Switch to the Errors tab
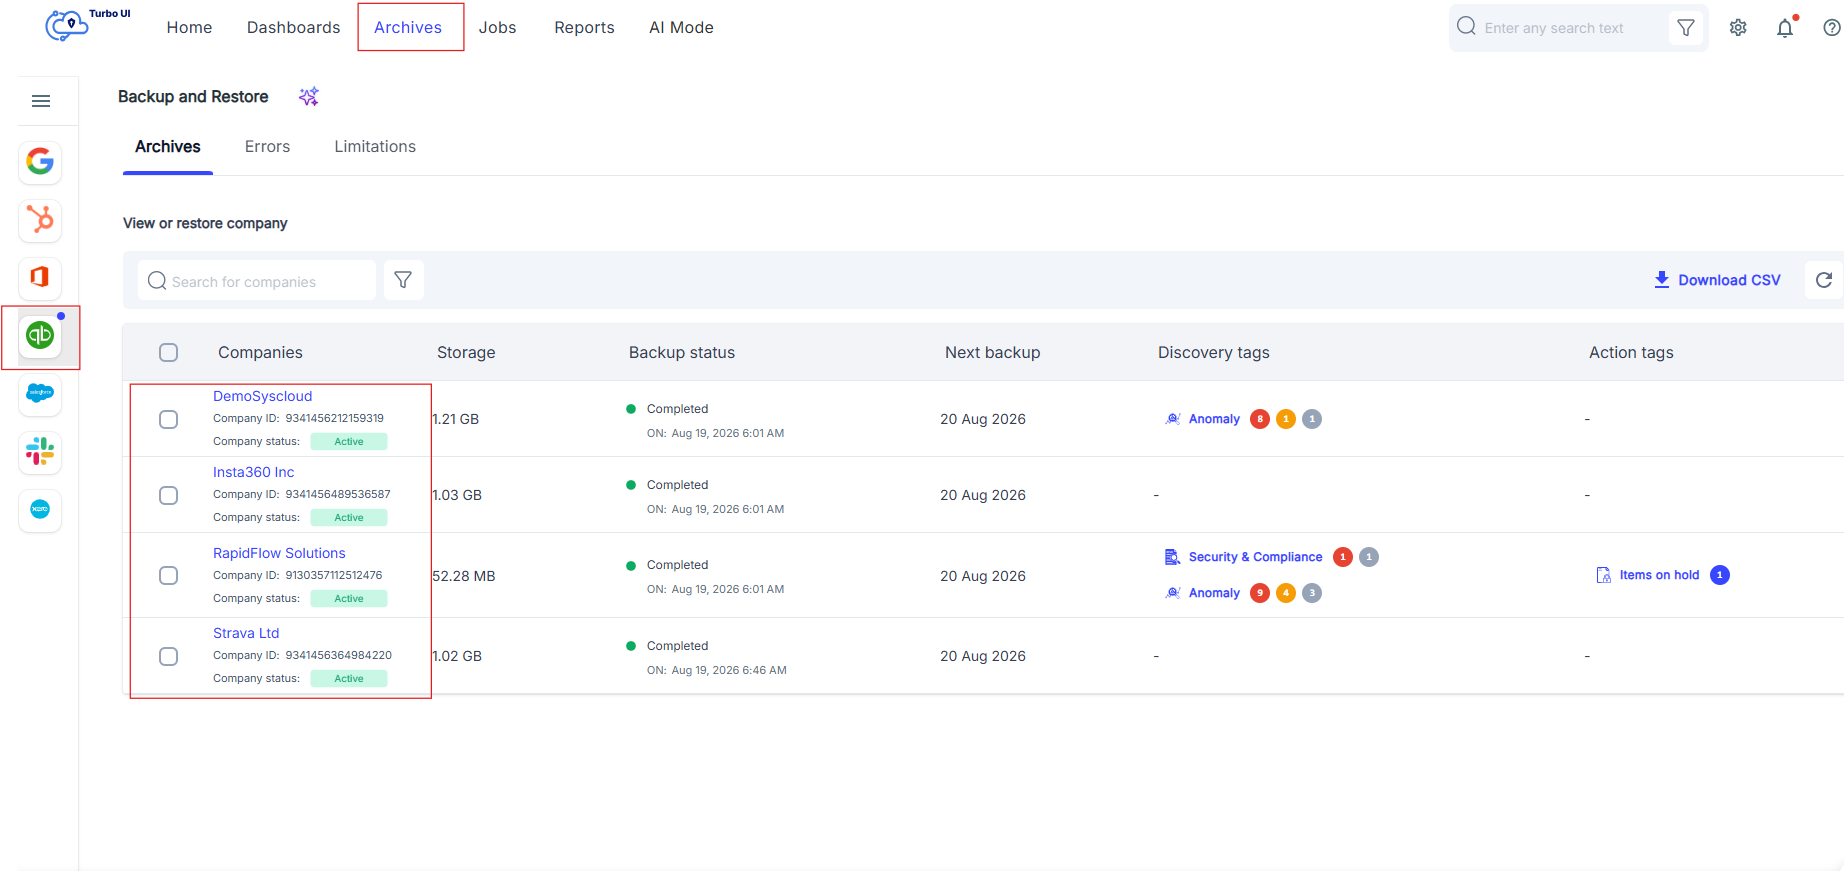The height and width of the screenshot is (871, 1844). (x=267, y=146)
